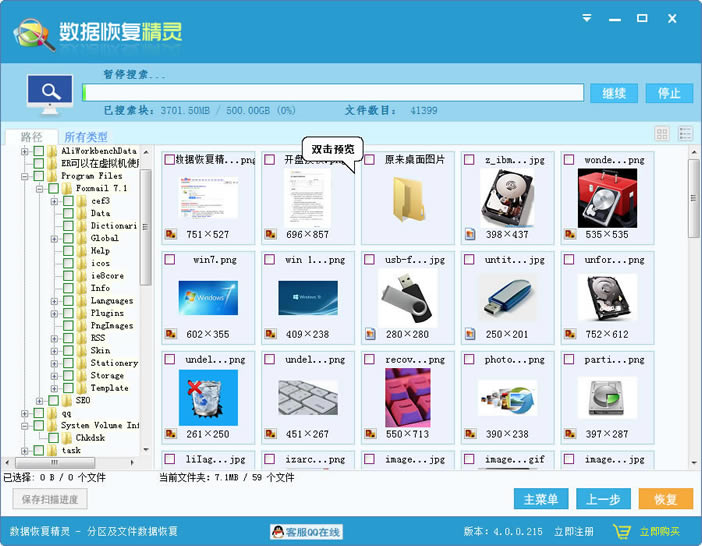702x546 pixels.
Task: Click file type icon beside 535×535
Action: coord(570,234)
